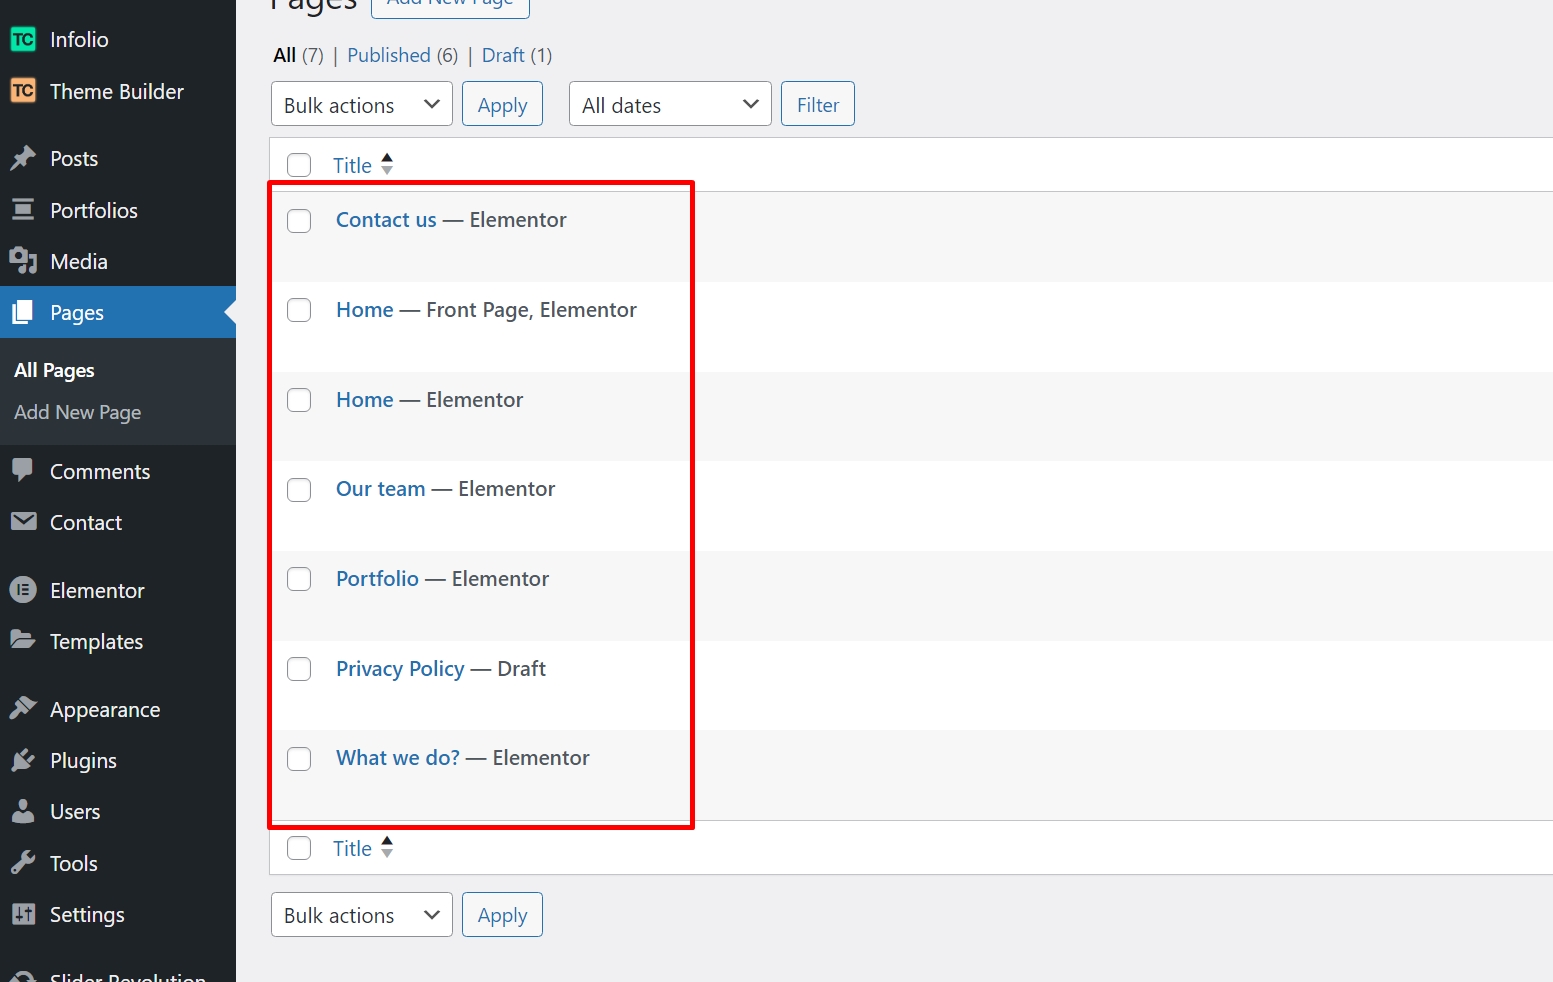
Task: Click the top Apply button
Action: click(502, 104)
